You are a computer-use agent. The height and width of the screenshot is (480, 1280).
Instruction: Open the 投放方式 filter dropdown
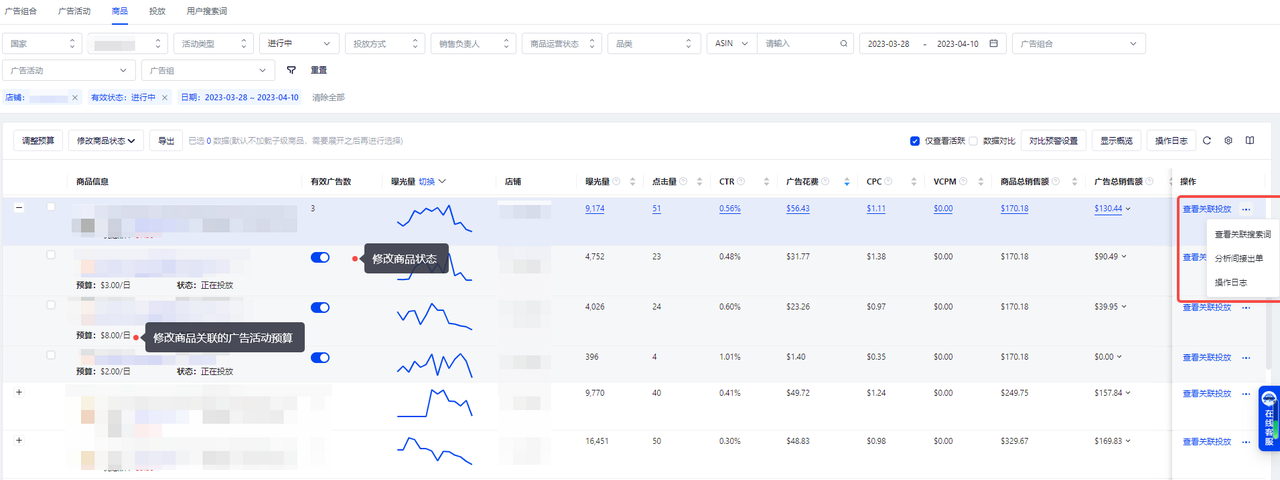383,44
